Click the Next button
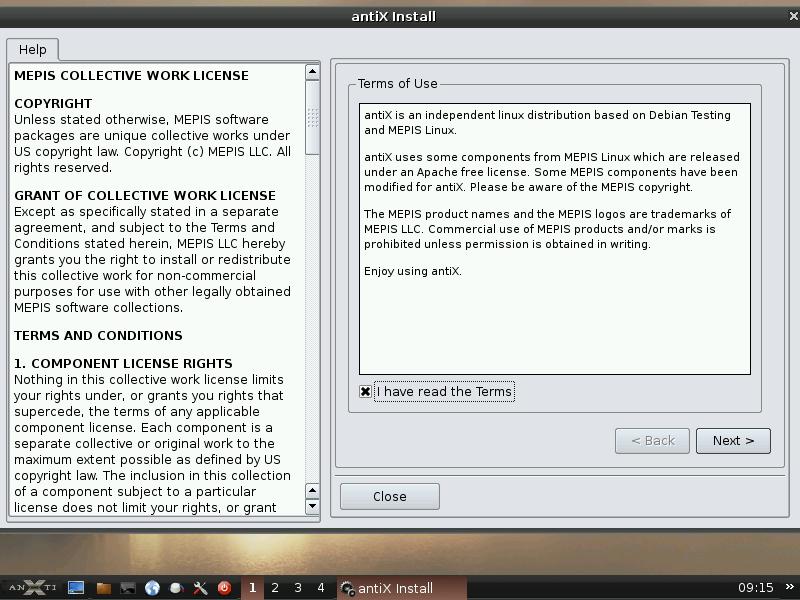 click(733, 441)
